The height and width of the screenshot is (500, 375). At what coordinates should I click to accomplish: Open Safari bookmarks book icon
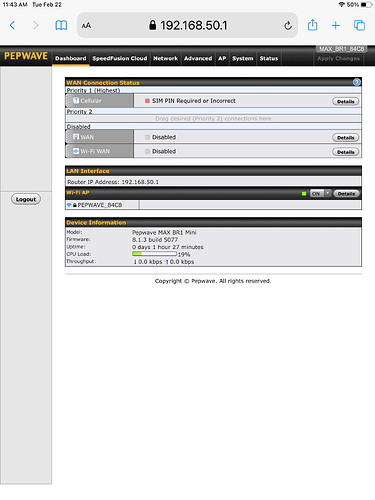click(61, 25)
